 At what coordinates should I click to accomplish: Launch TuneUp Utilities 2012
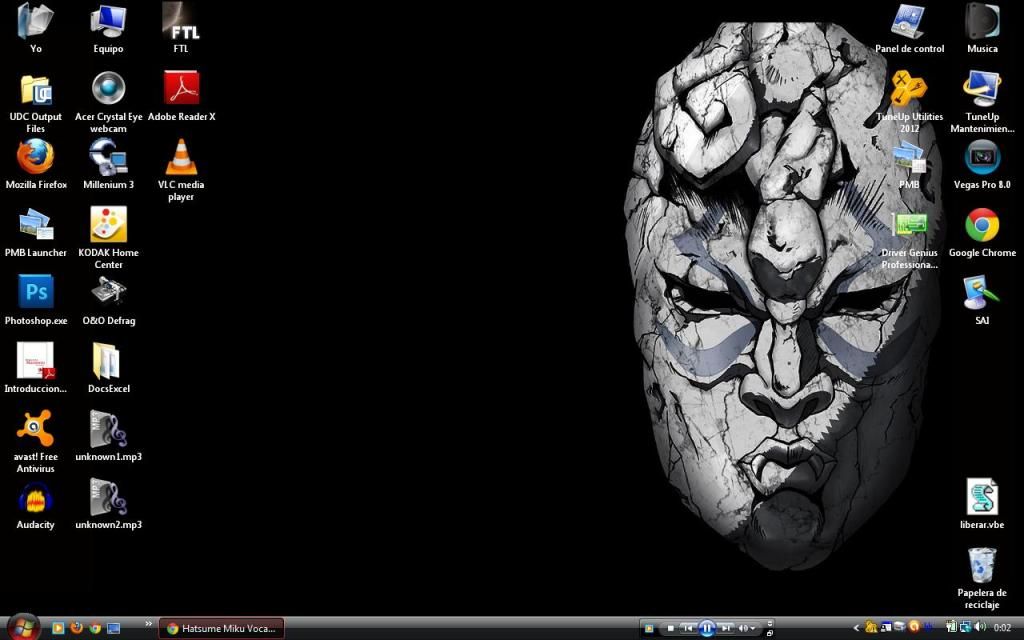coord(909,103)
